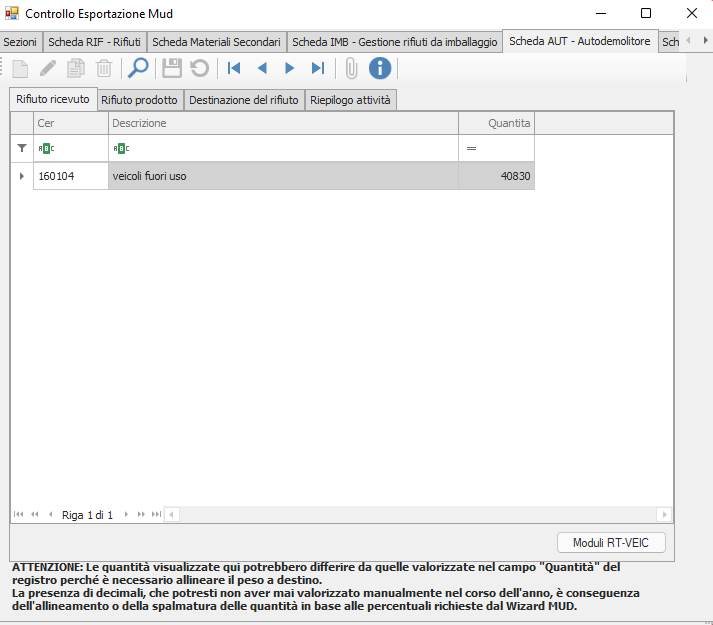Jump to last record in toolbar

(x=318, y=68)
